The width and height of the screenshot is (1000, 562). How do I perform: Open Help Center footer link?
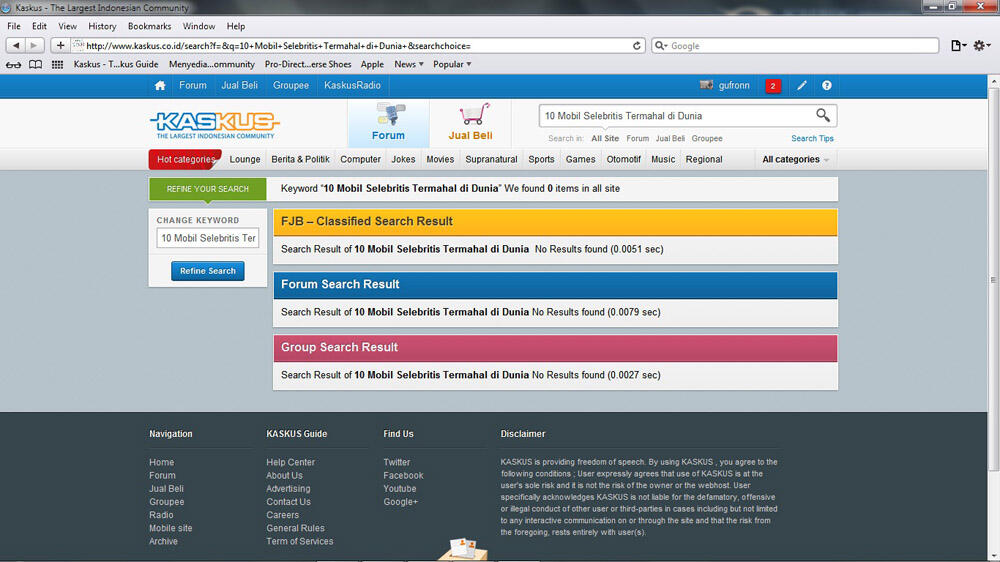(x=290, y=462)
